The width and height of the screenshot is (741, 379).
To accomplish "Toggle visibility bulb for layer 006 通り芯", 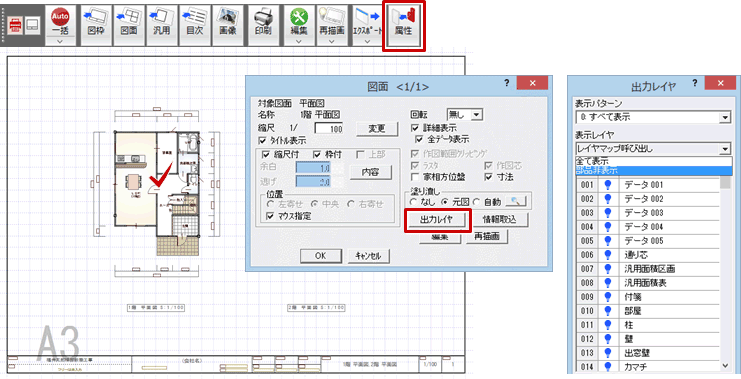I will tap(608, 255).
